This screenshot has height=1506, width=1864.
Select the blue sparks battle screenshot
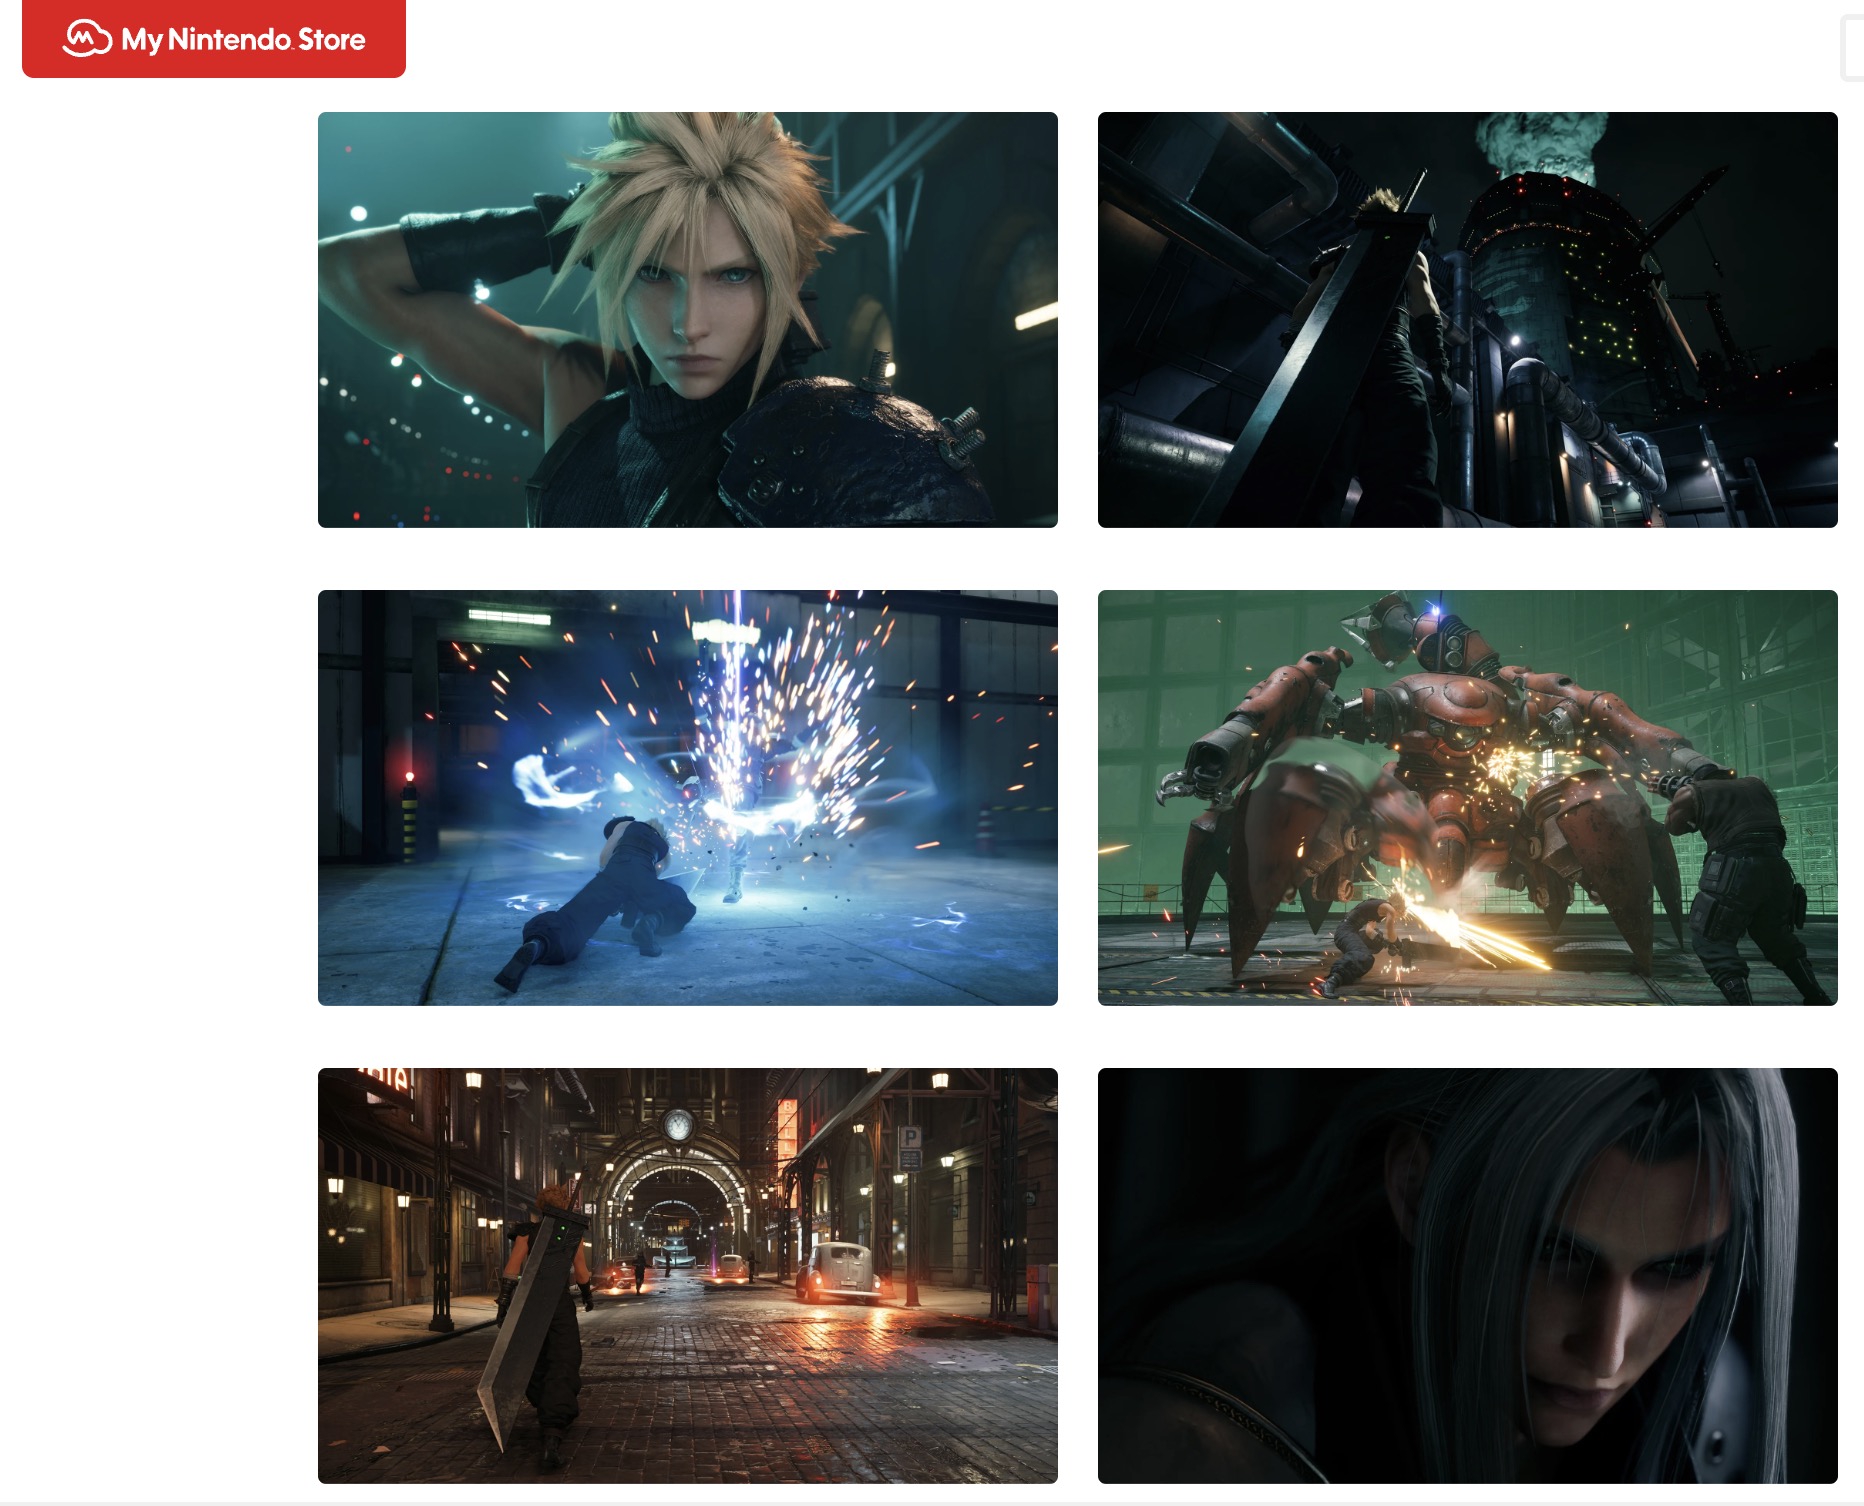click(x=688, y=798)
